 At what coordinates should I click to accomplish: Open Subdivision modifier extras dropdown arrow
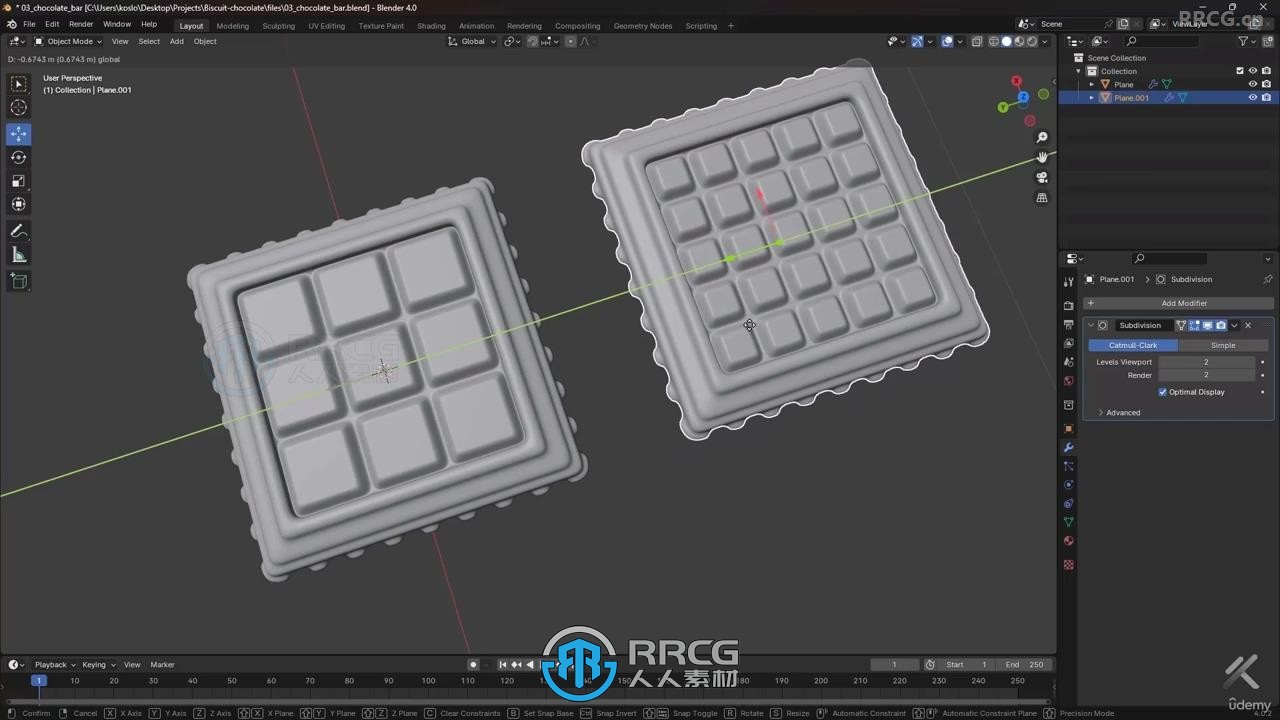[1234, 325]
